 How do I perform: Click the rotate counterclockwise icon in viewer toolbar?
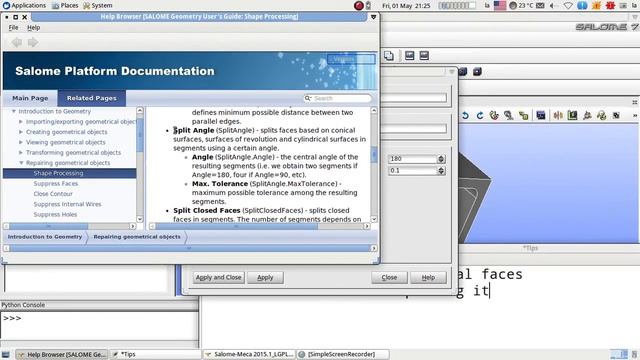point(465,116)
